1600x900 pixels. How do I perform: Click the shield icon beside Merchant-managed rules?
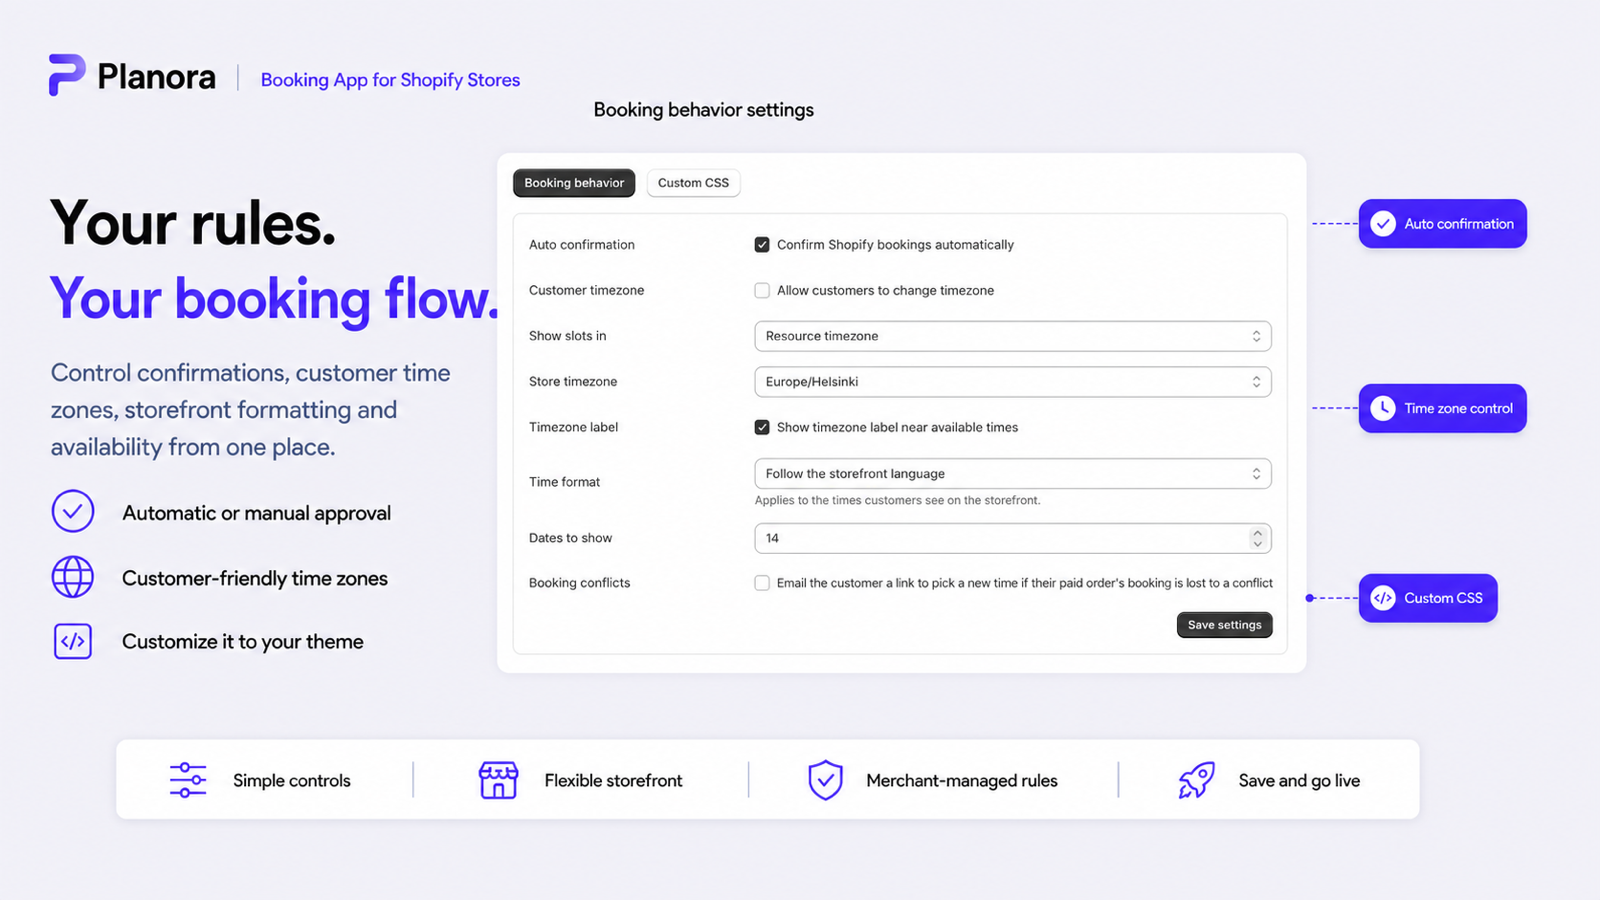pos(826,780)
